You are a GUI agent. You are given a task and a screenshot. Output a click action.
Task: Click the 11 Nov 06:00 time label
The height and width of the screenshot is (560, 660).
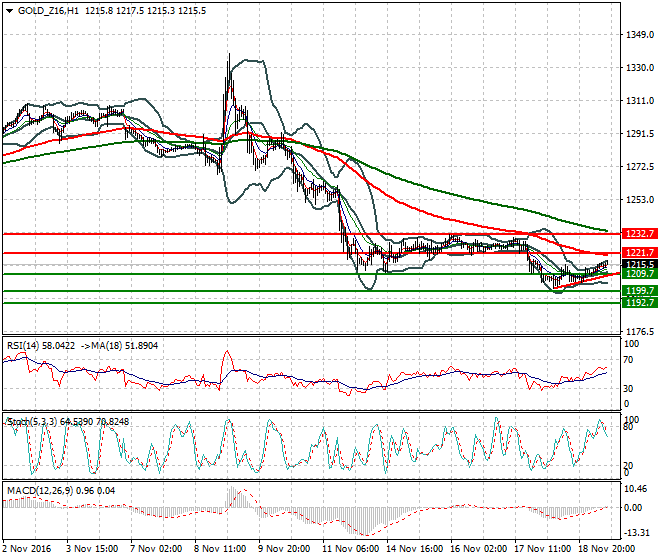click(x=350, y=549)
